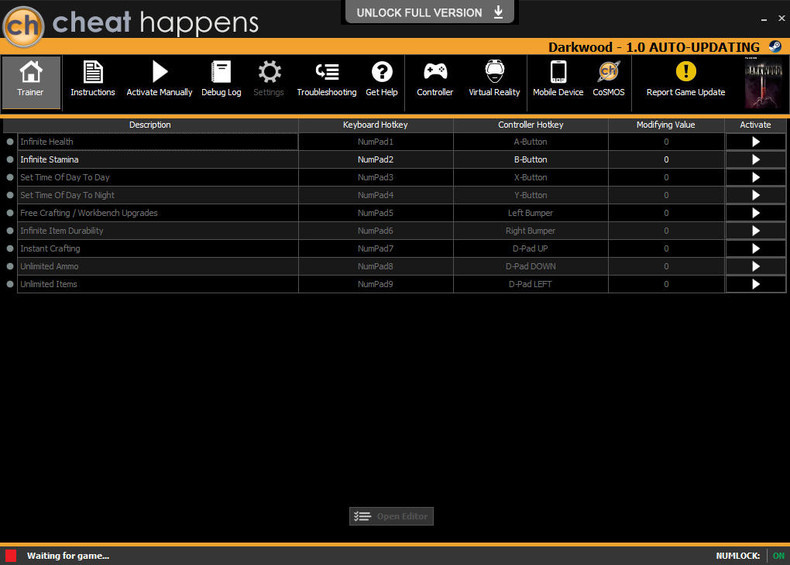Activate Infinite Stamina cheat arrow
Screen dimensions: 790x565
[755, 160]
